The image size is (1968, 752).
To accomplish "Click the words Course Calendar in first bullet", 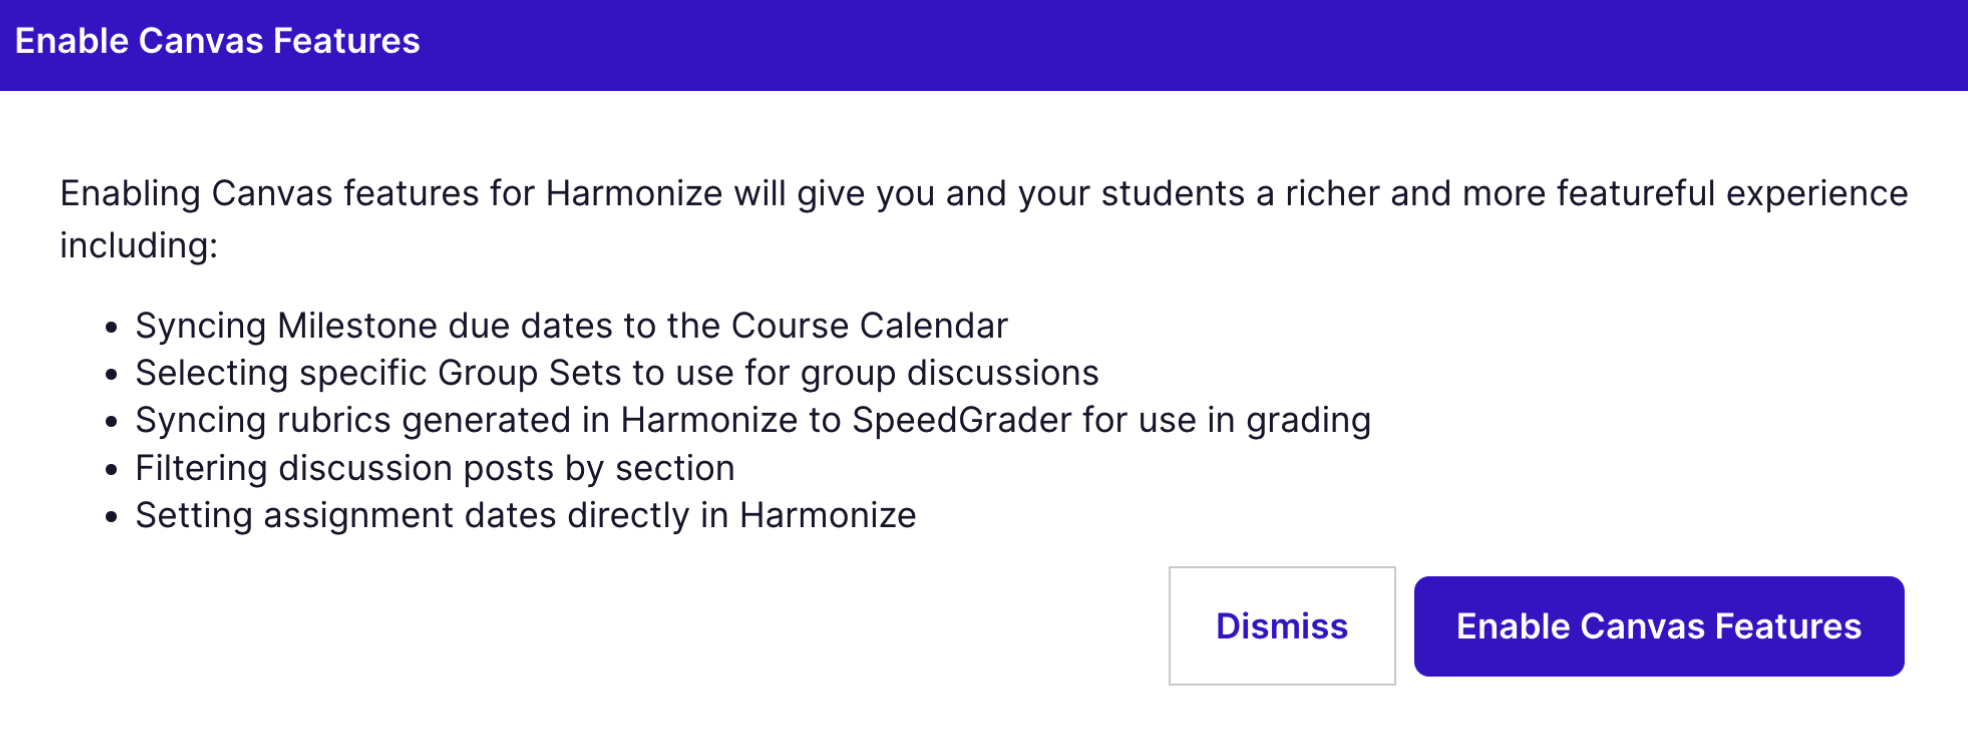I will pyautogui.click(x=869, y=326).
